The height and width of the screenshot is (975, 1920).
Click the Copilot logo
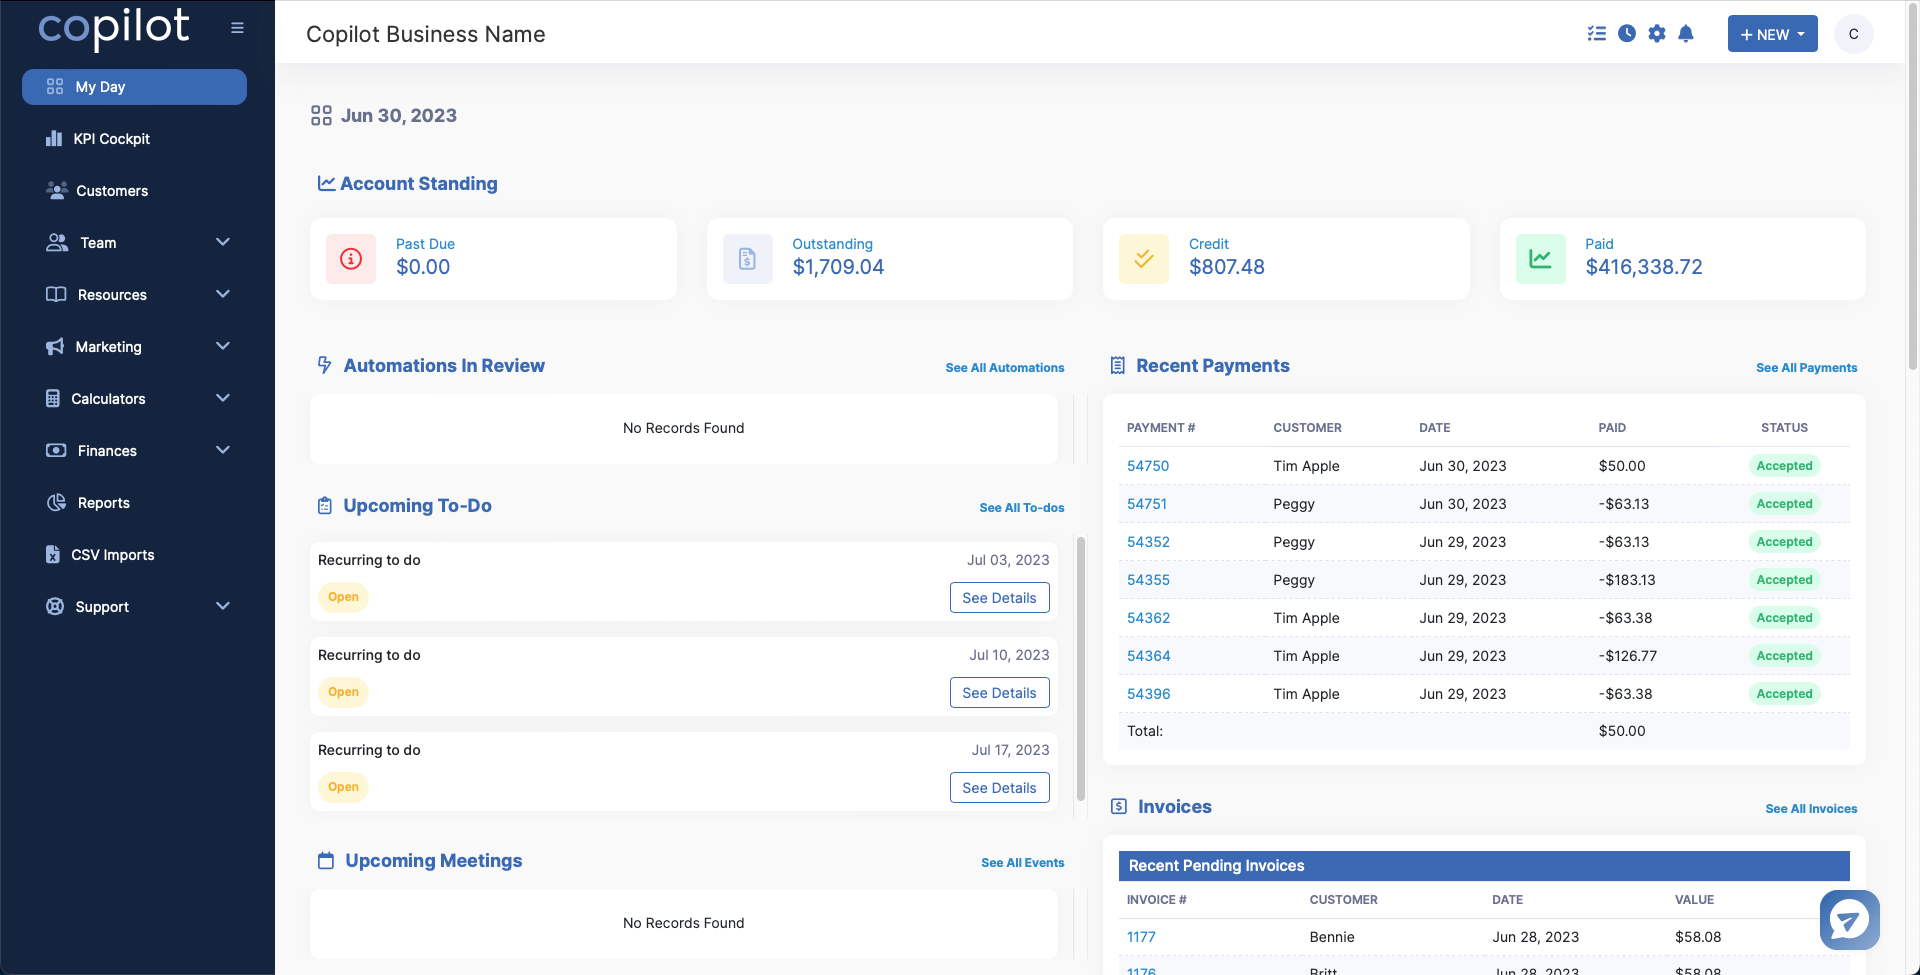click(114, 28)
